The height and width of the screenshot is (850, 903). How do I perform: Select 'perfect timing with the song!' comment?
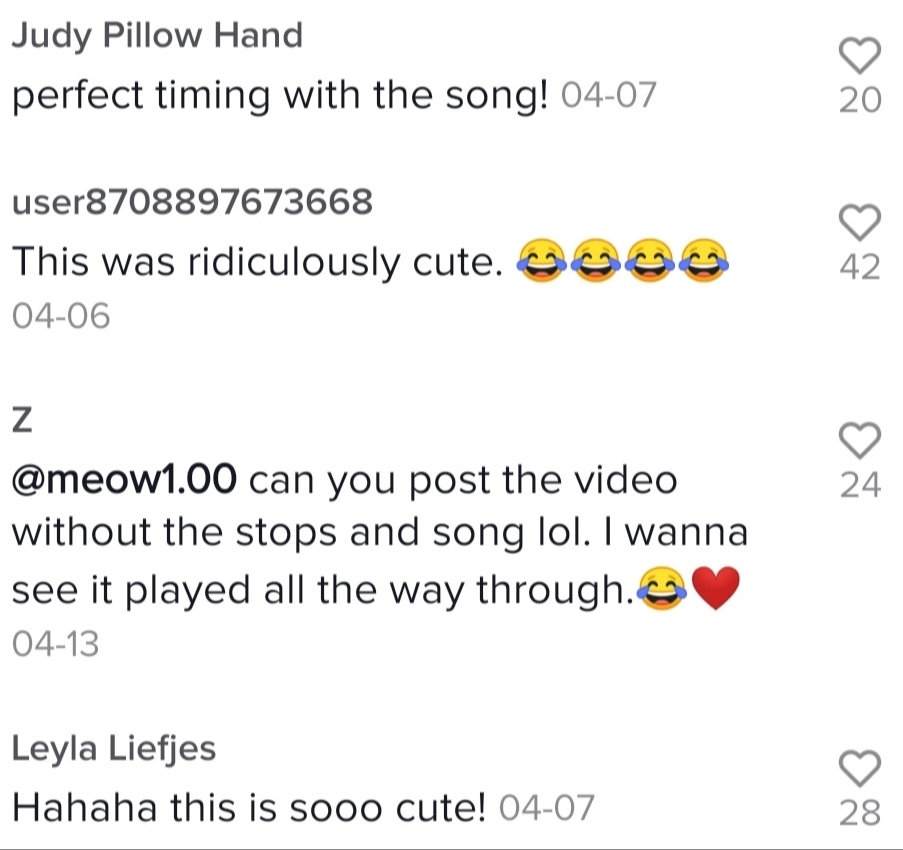pos(280,96)
